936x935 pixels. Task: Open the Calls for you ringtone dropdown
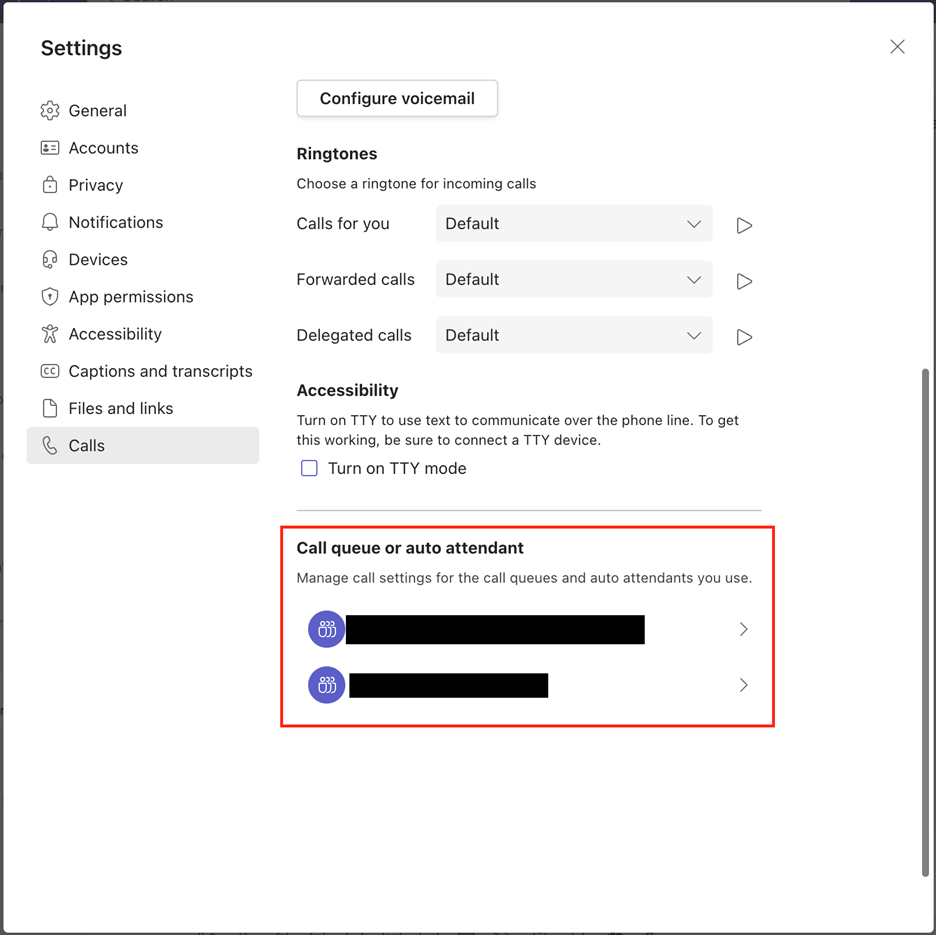click(574, 224)
